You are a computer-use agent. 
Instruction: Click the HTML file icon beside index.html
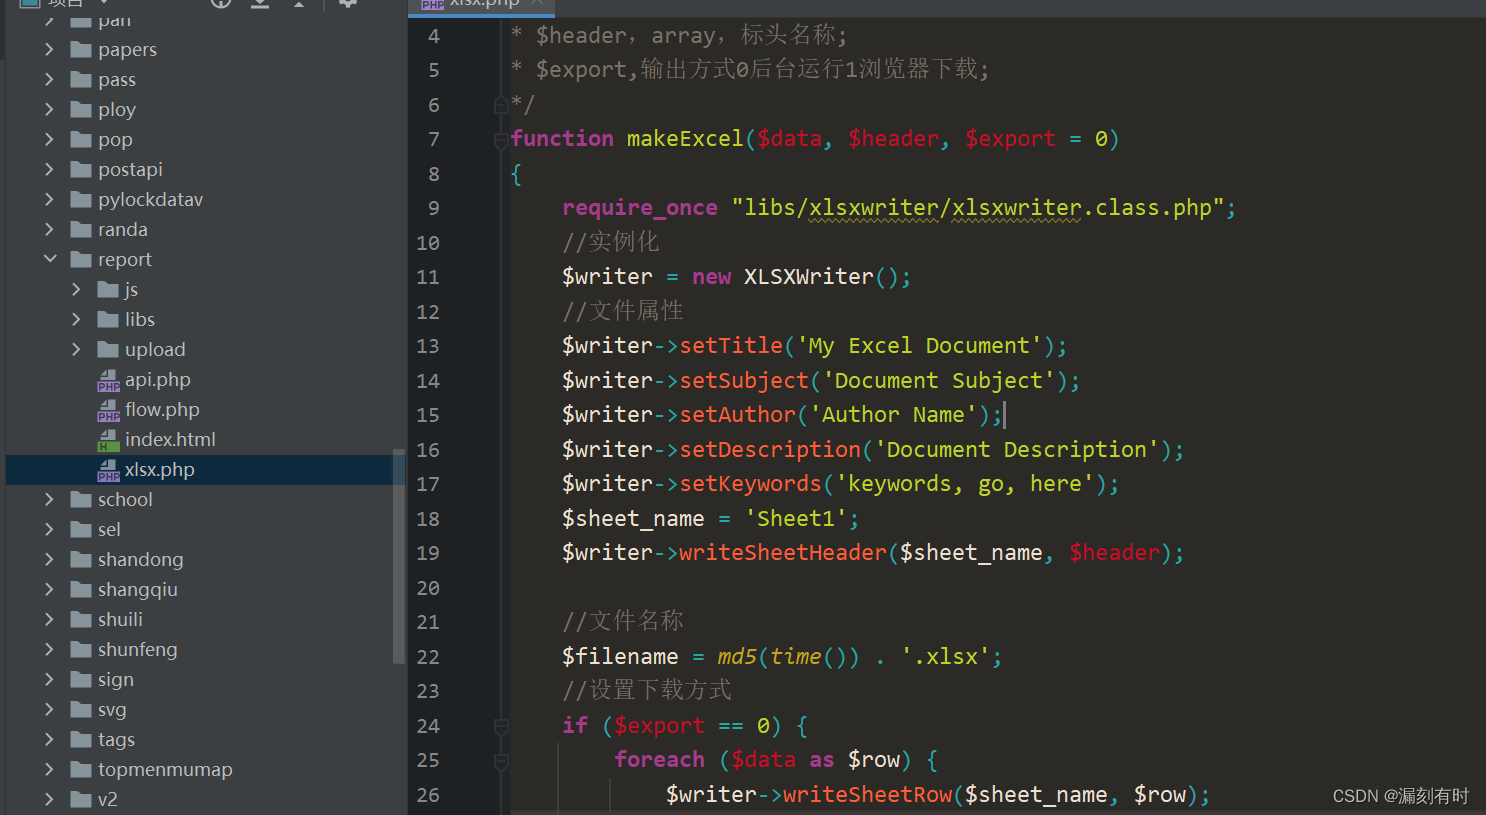(x=108, y=439)
